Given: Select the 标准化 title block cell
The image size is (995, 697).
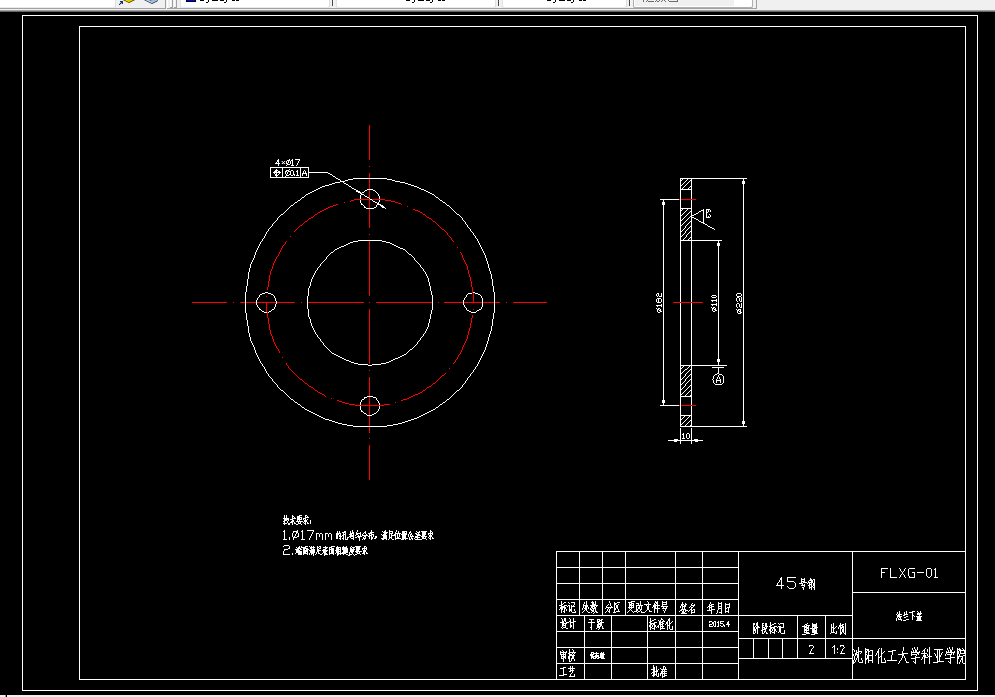Looking at the screenshot, I should coord(661,624).
